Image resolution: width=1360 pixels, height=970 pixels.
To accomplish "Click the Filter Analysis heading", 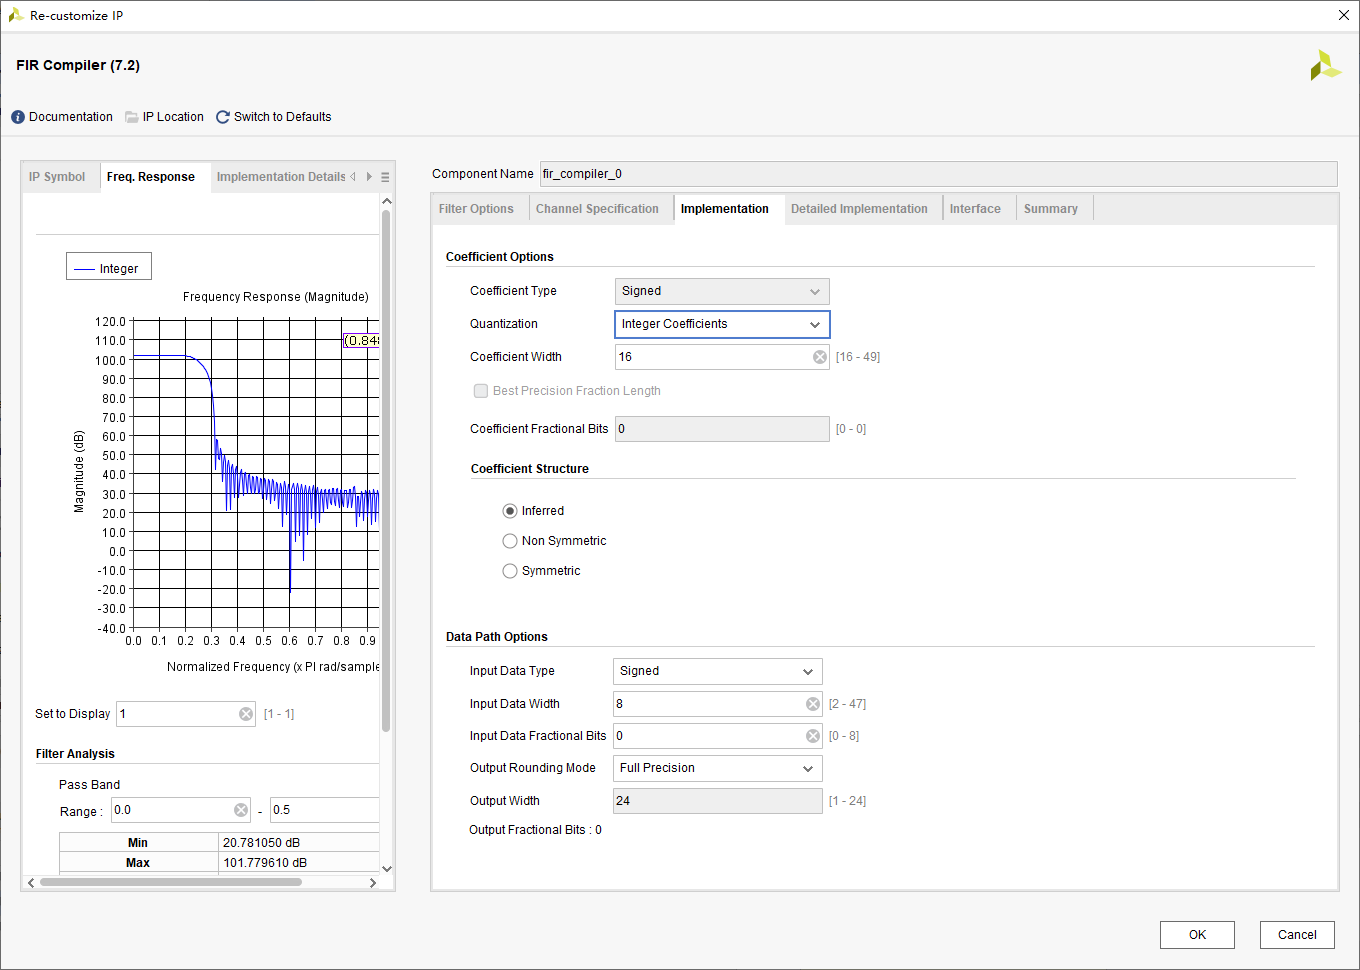I will click(x=75, y=754).
